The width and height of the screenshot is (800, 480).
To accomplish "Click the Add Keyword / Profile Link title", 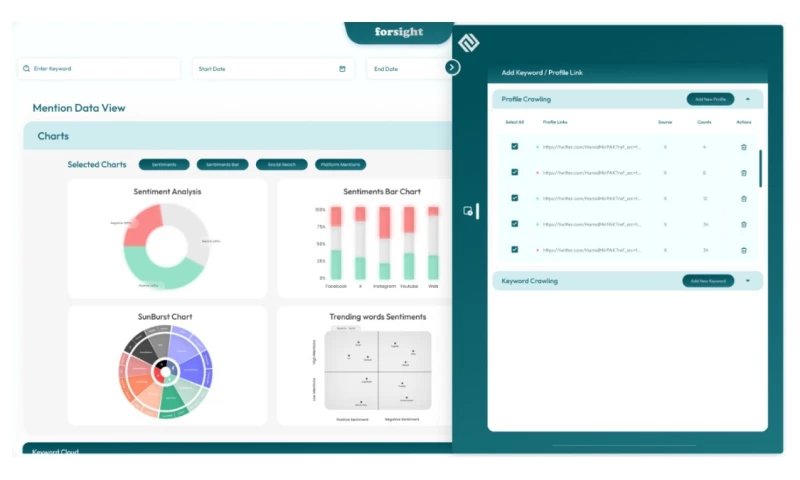I will click(542, 72).
